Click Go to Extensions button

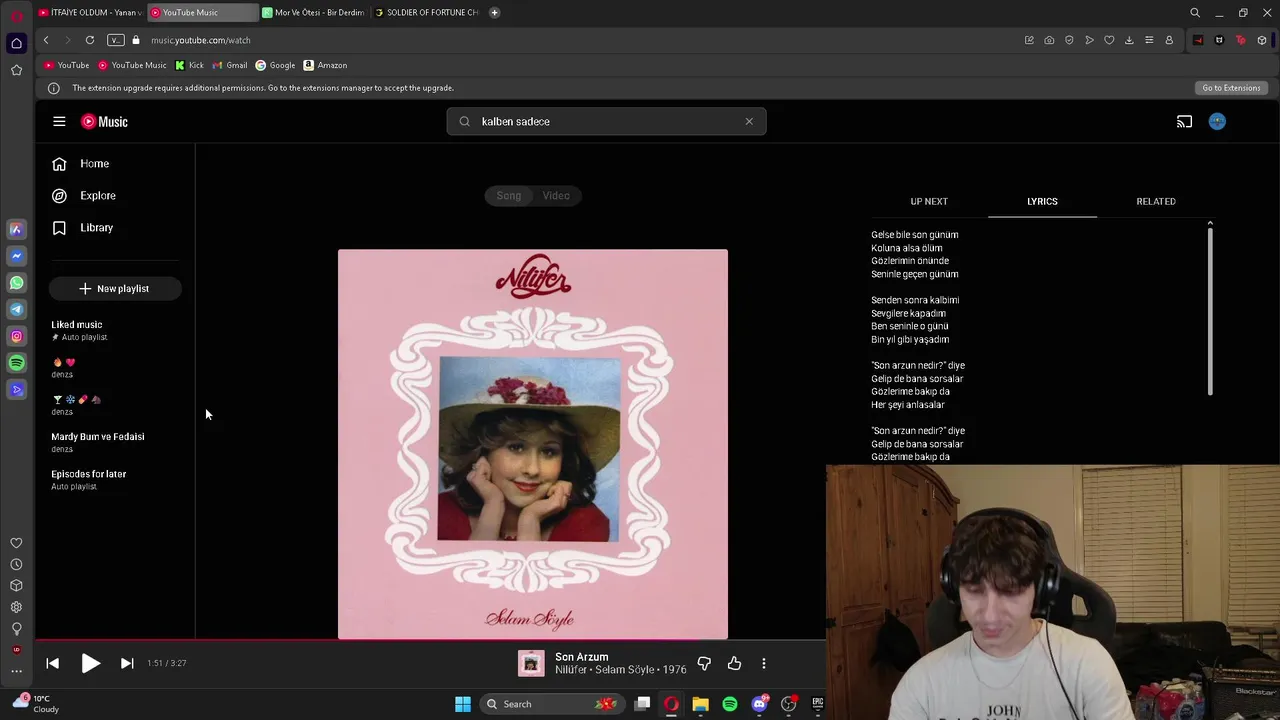[1231, 88]
